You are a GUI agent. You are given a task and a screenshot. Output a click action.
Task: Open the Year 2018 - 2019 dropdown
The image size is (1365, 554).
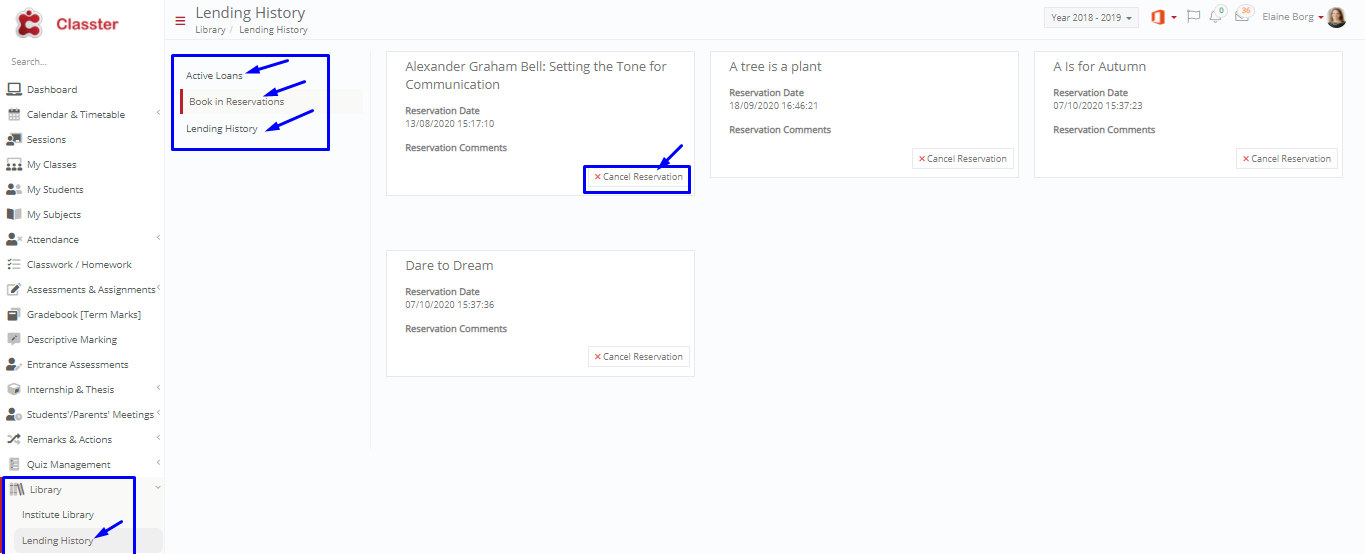pyautogui.click(x=1091, y=18)
